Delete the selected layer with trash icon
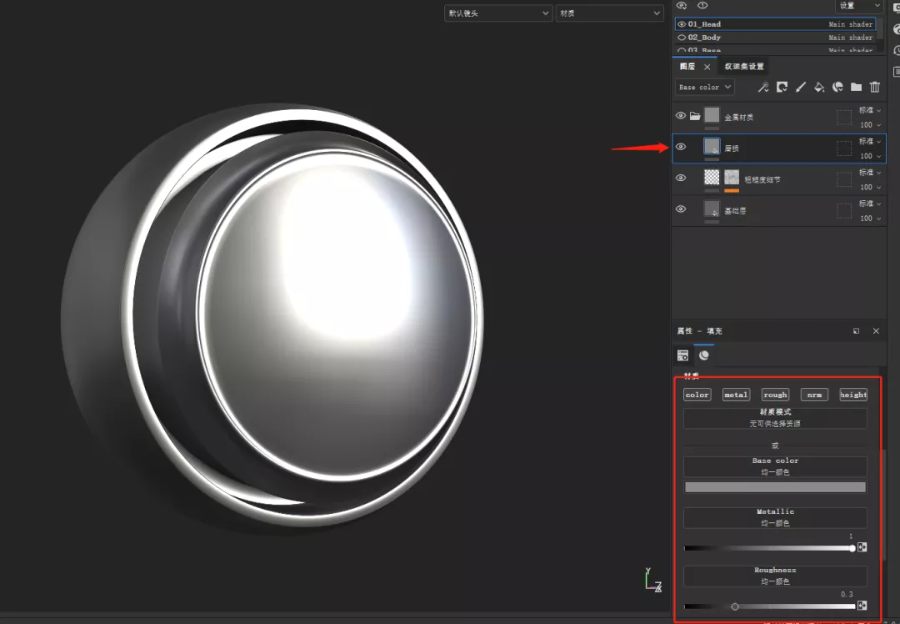The height and width of the screenshot is (624, 900). pos(875,87)
